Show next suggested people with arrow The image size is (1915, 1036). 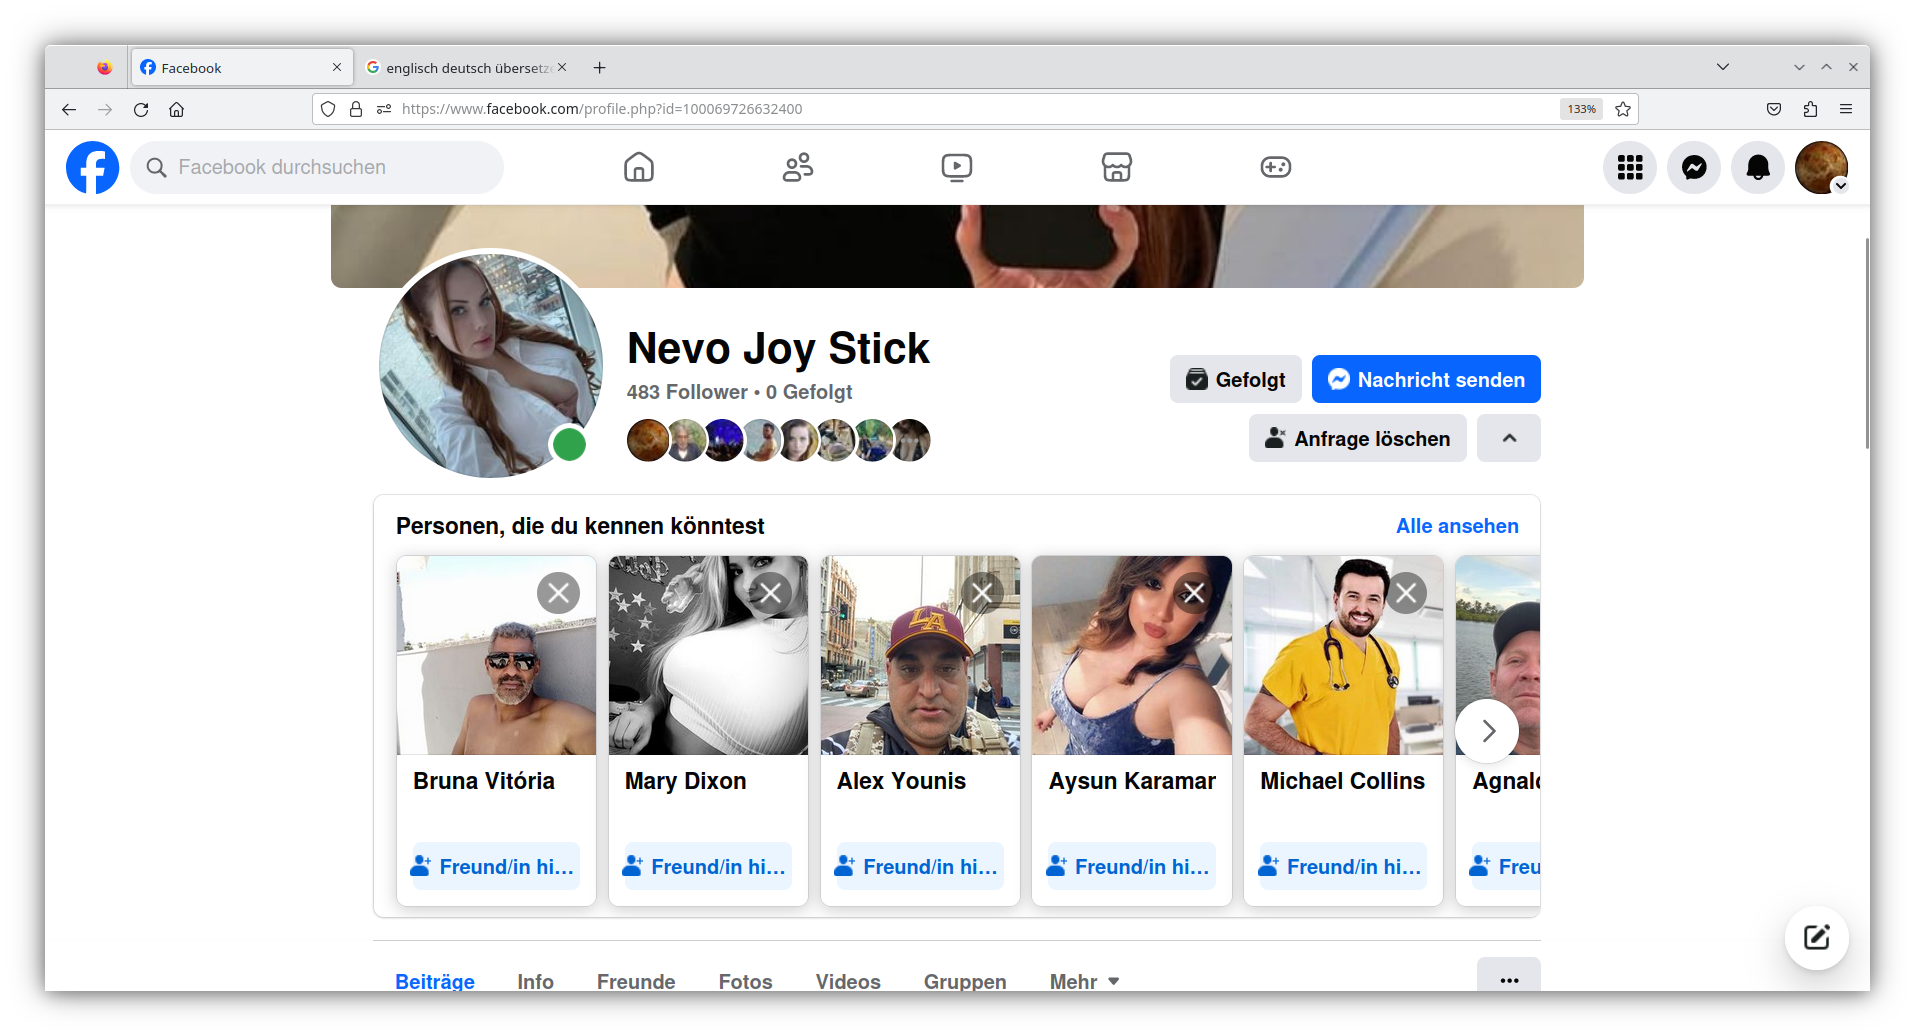[x=1487, y=731]
